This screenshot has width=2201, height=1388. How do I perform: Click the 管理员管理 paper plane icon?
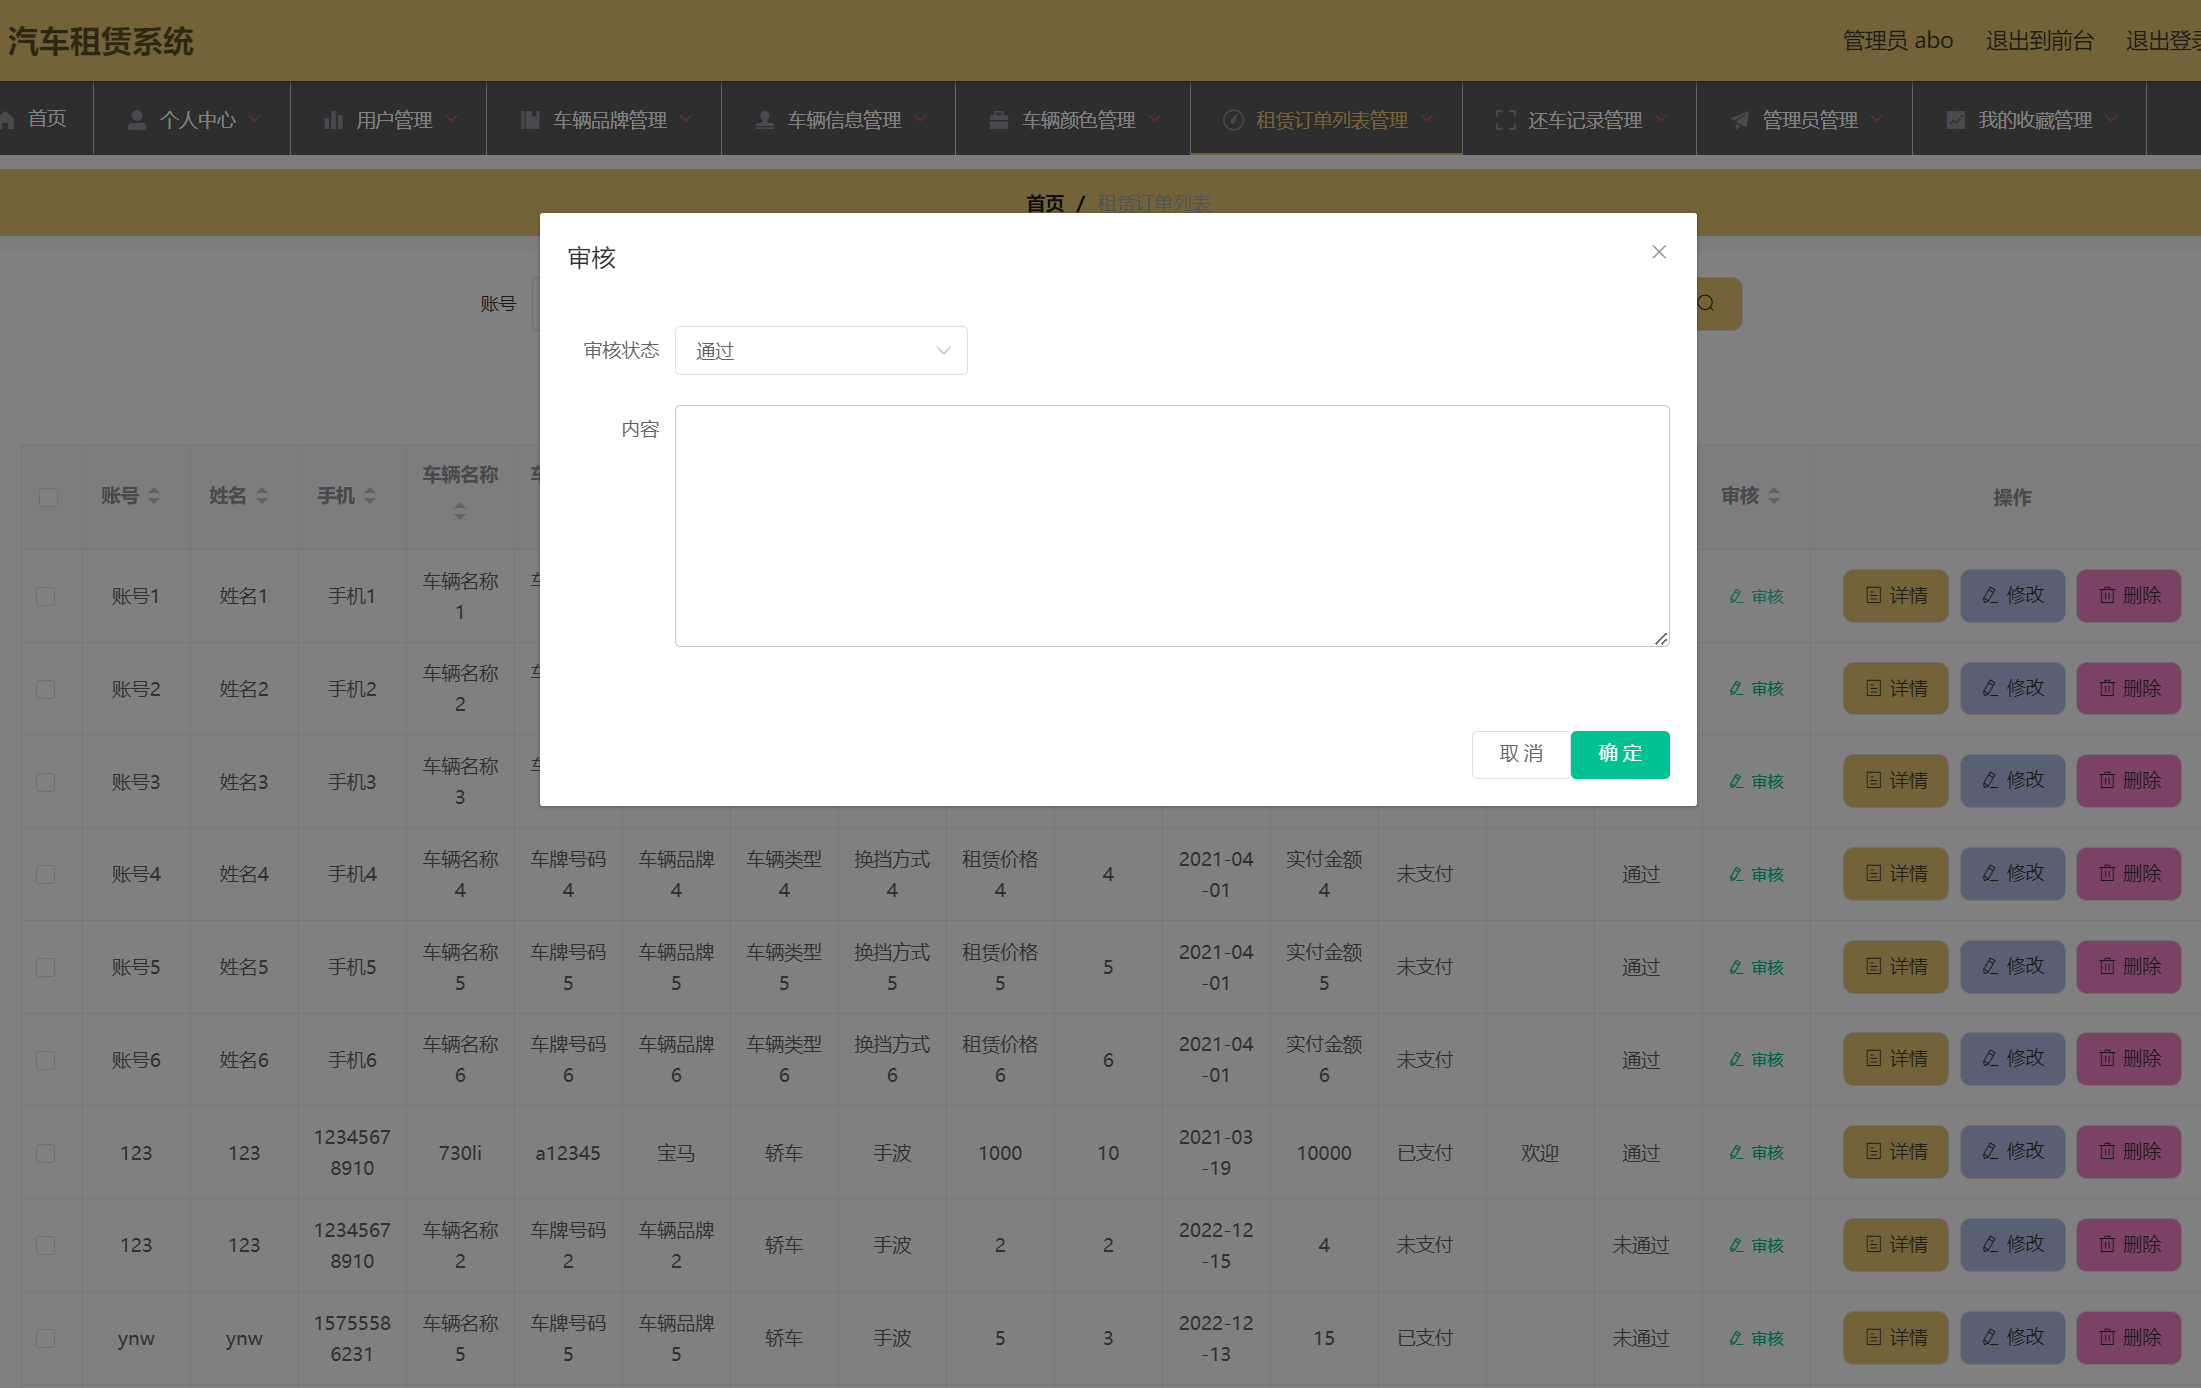coord(1740,120)
